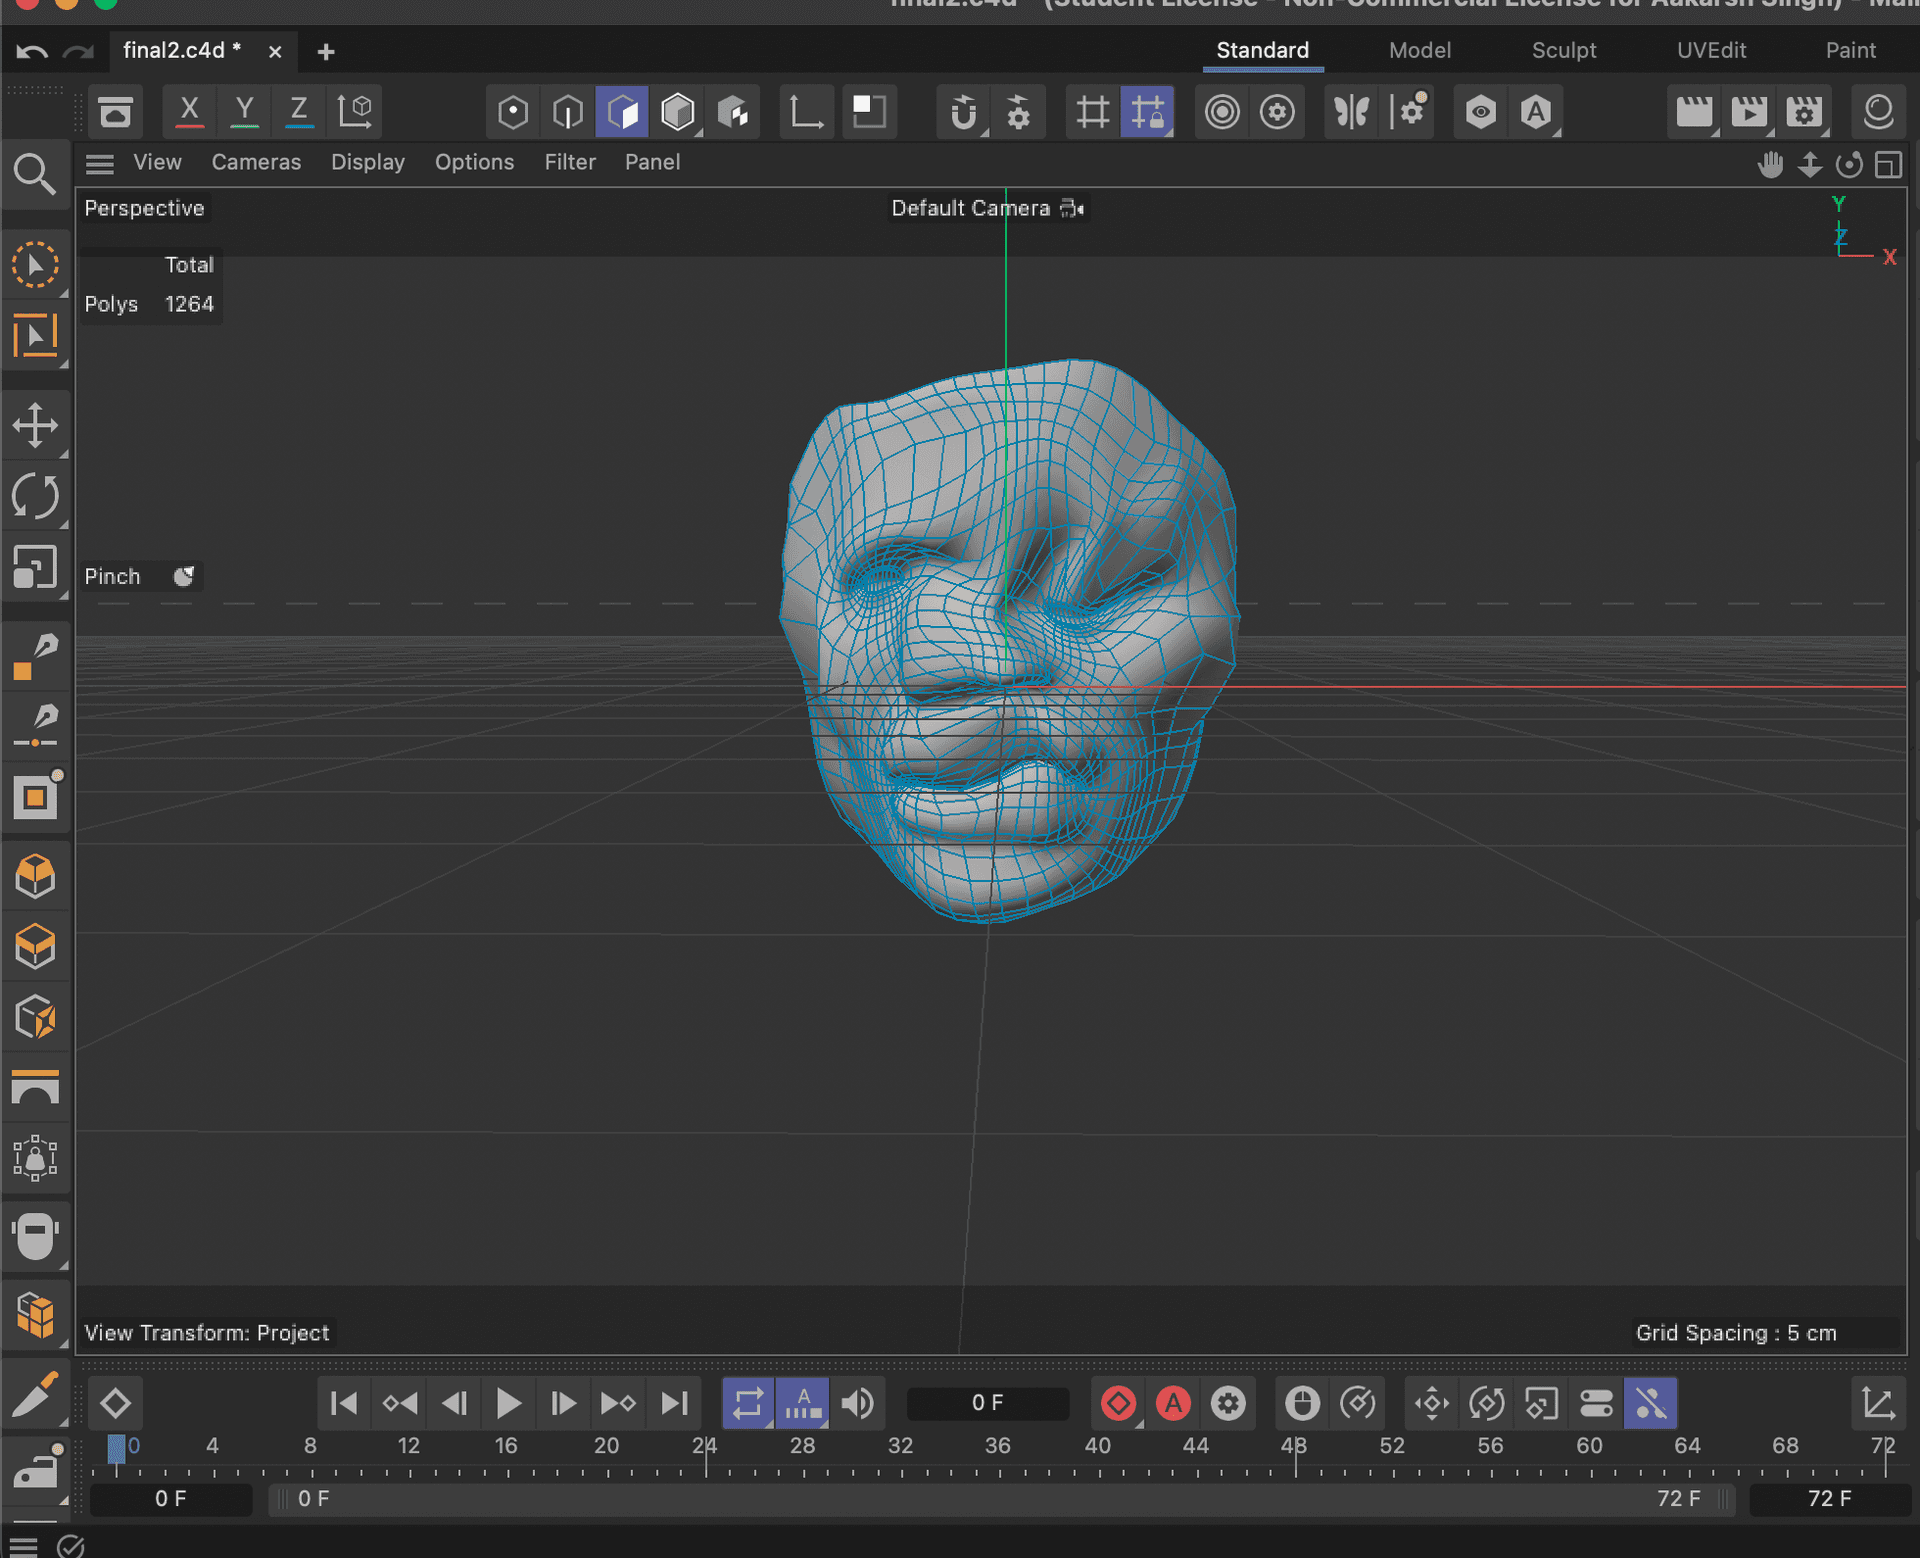Open the Filter menu
Image resolution: width=1920 pixels, height=1558 pixels.
[570, 162]
